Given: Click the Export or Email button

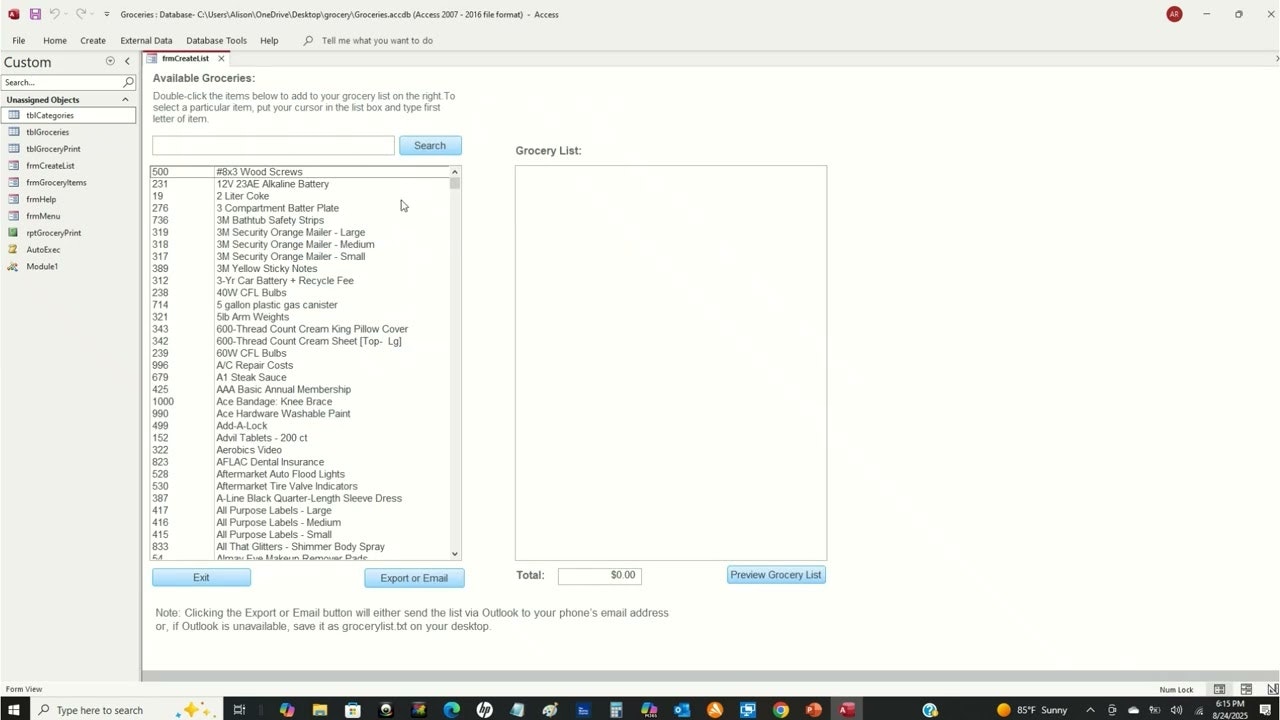Looking at the screenshot, I should 414,577.
